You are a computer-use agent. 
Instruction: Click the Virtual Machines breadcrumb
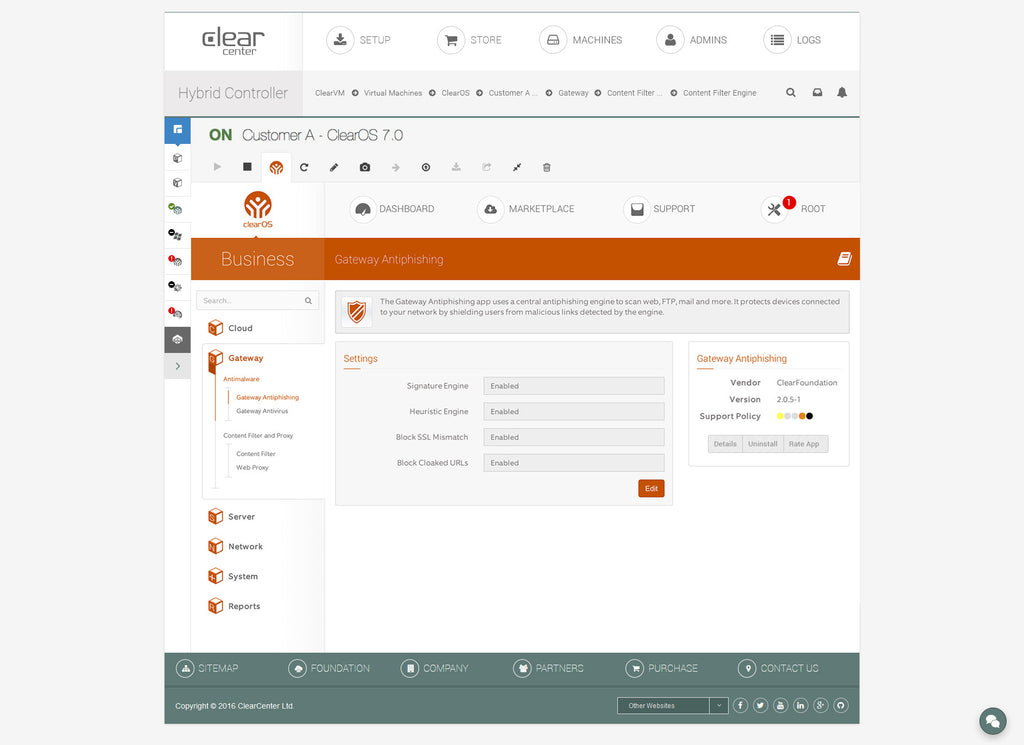coord(392,93)
